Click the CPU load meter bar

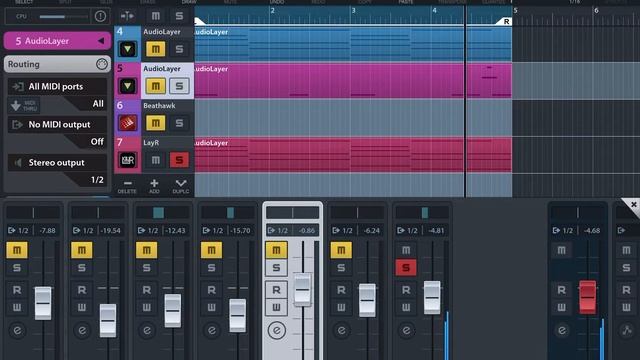tap(64, 16)
